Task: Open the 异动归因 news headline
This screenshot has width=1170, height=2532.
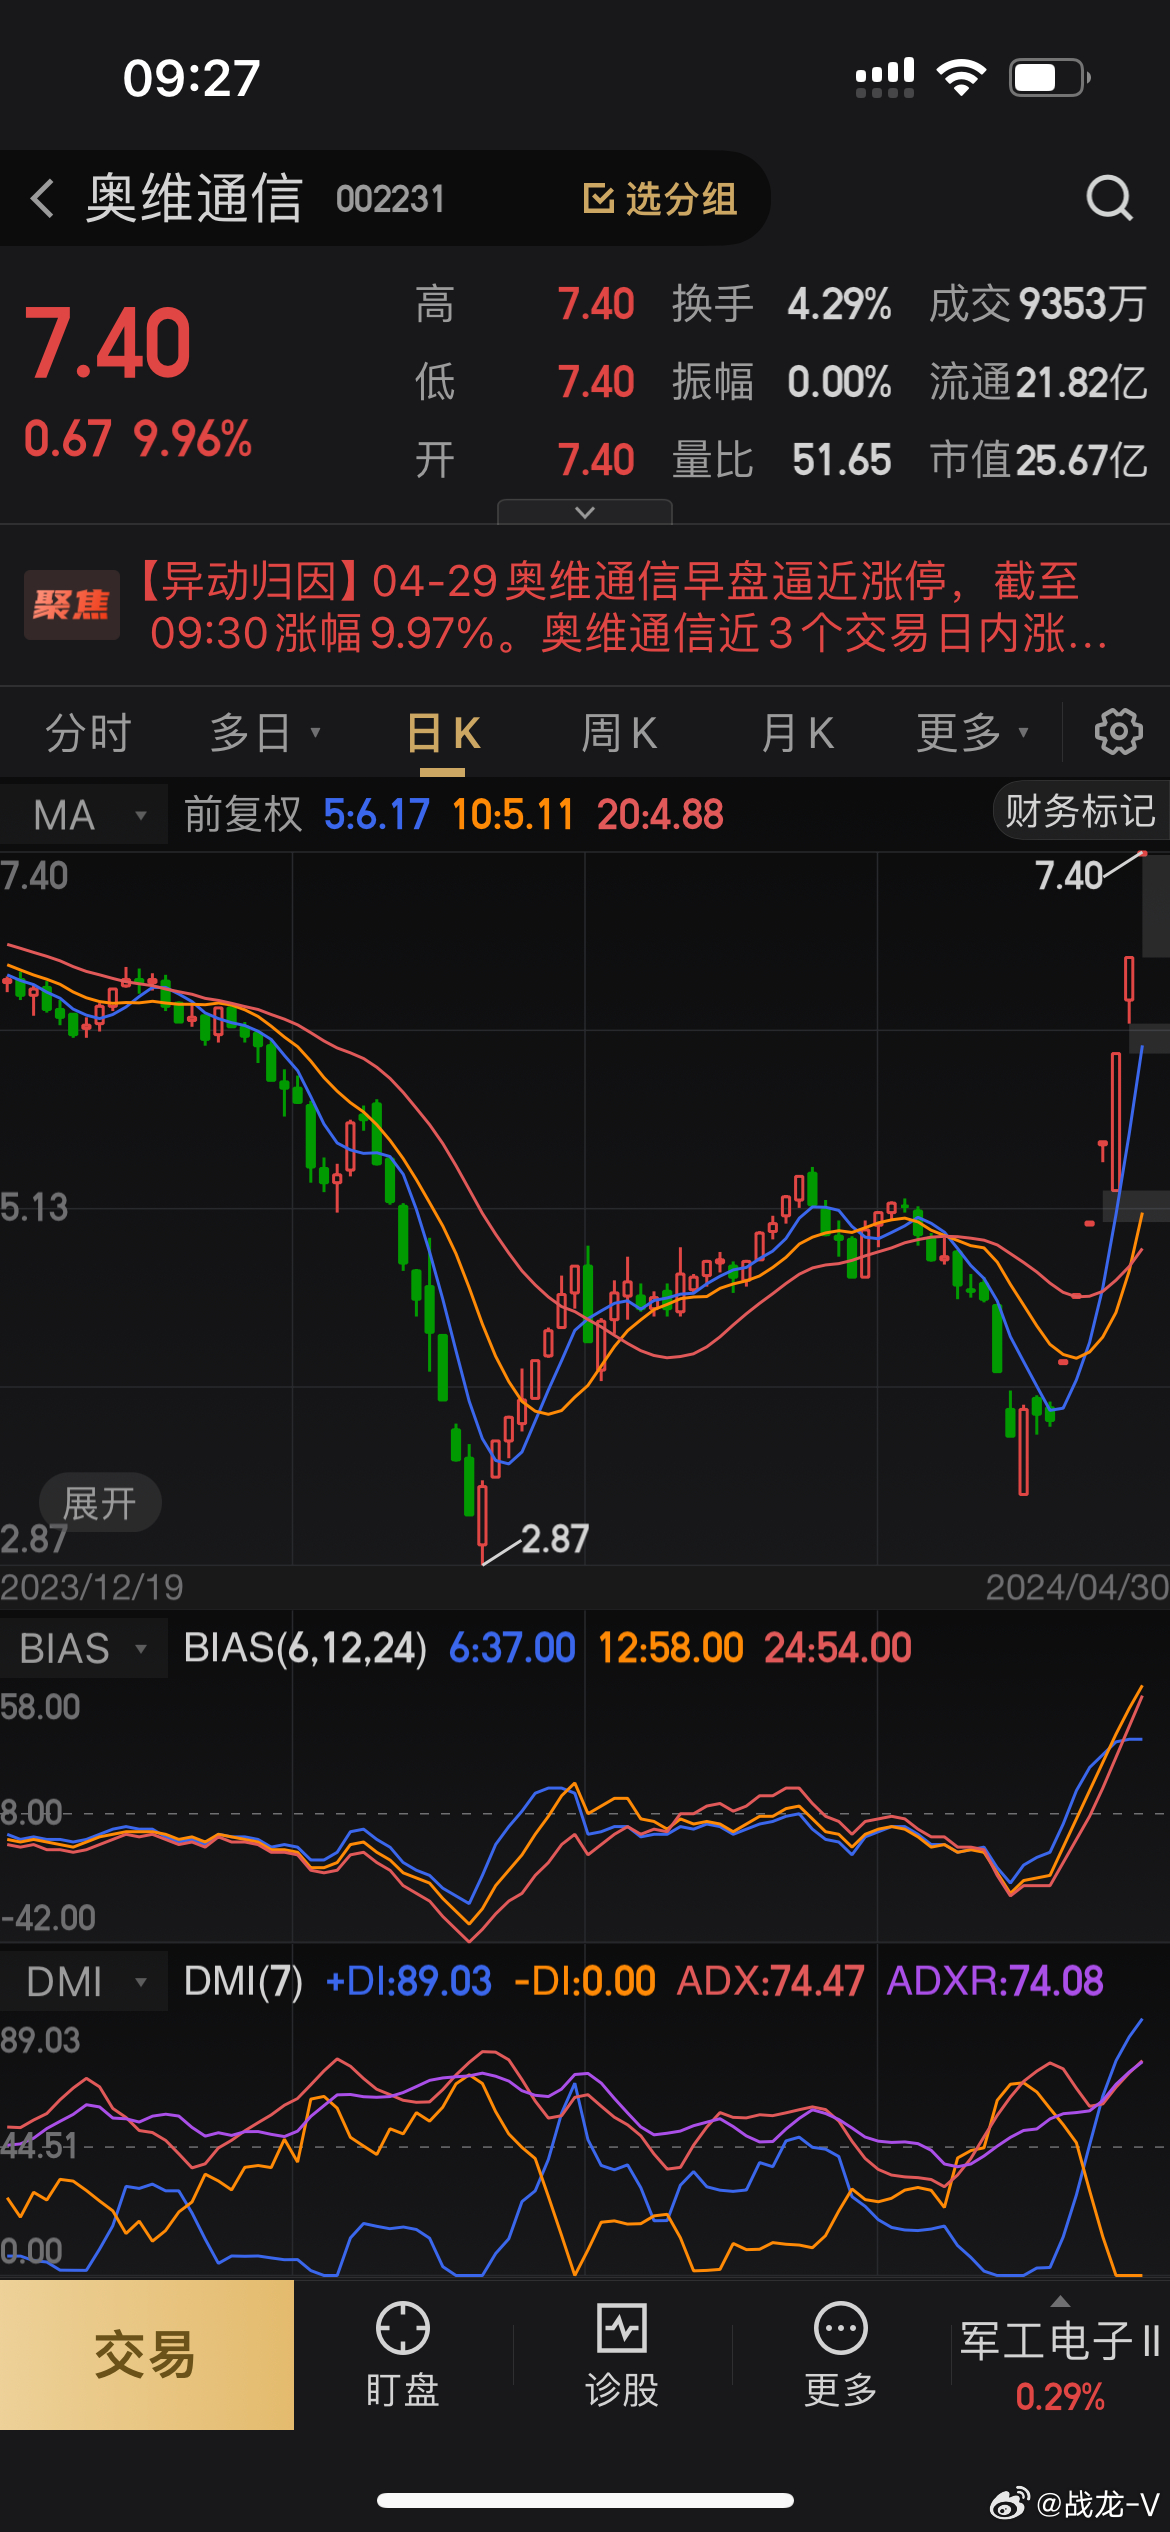Action: coord(620,606)
